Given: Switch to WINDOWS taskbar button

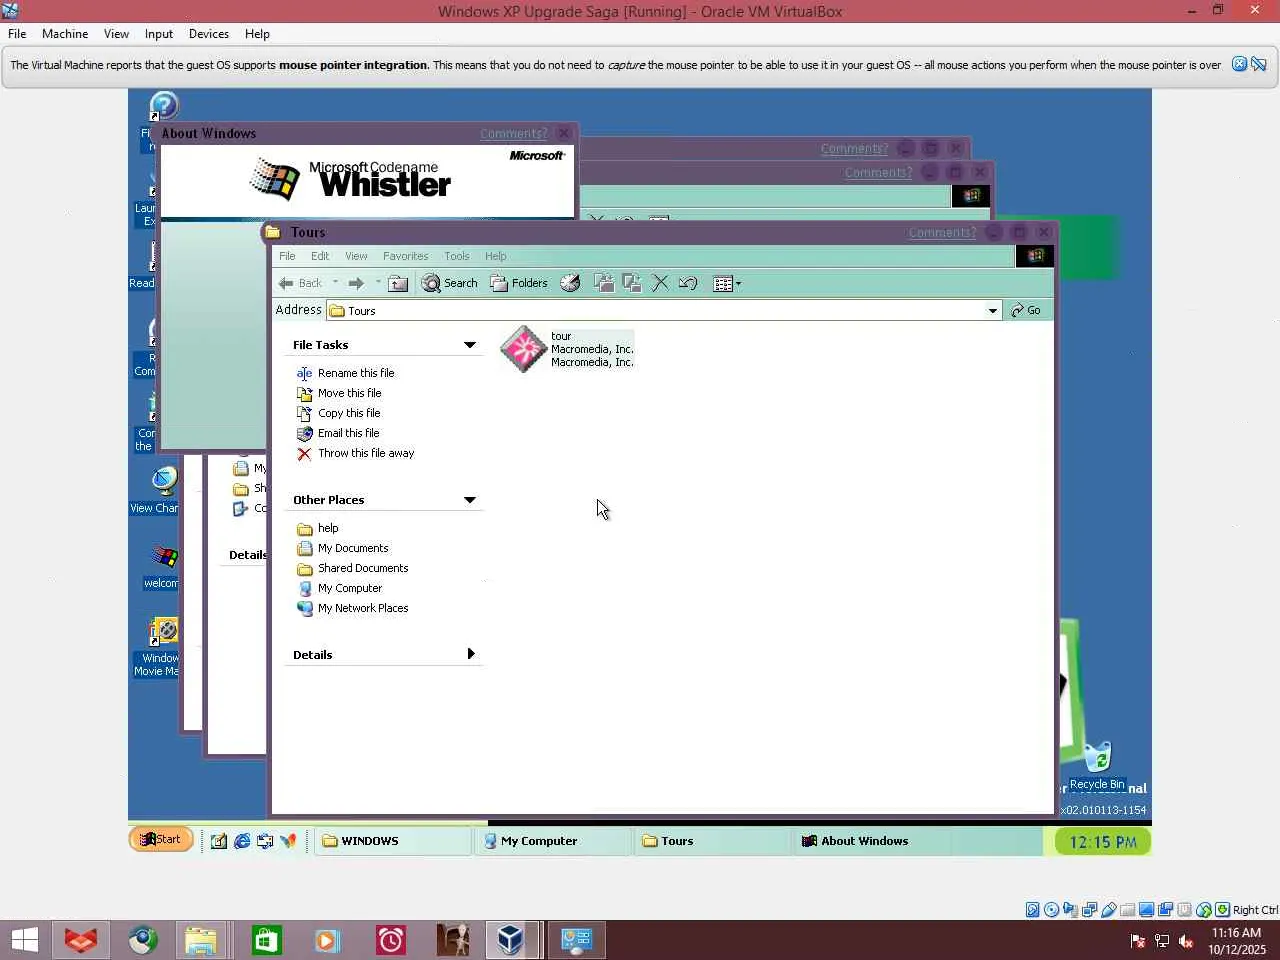Looking at the screenshot, I should [x=392, y=841].
